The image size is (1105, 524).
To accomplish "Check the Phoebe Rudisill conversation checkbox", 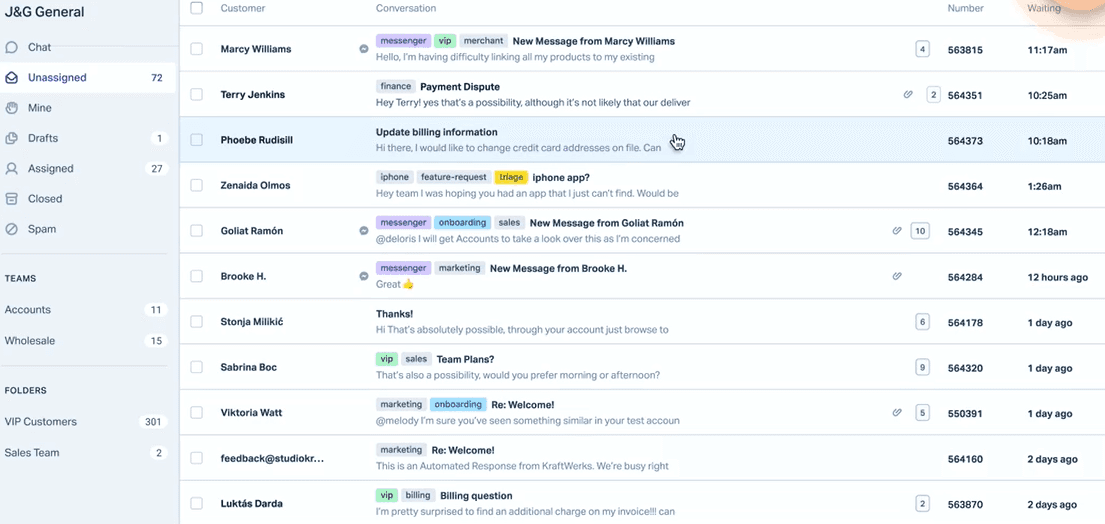I will tap(197, 139).
